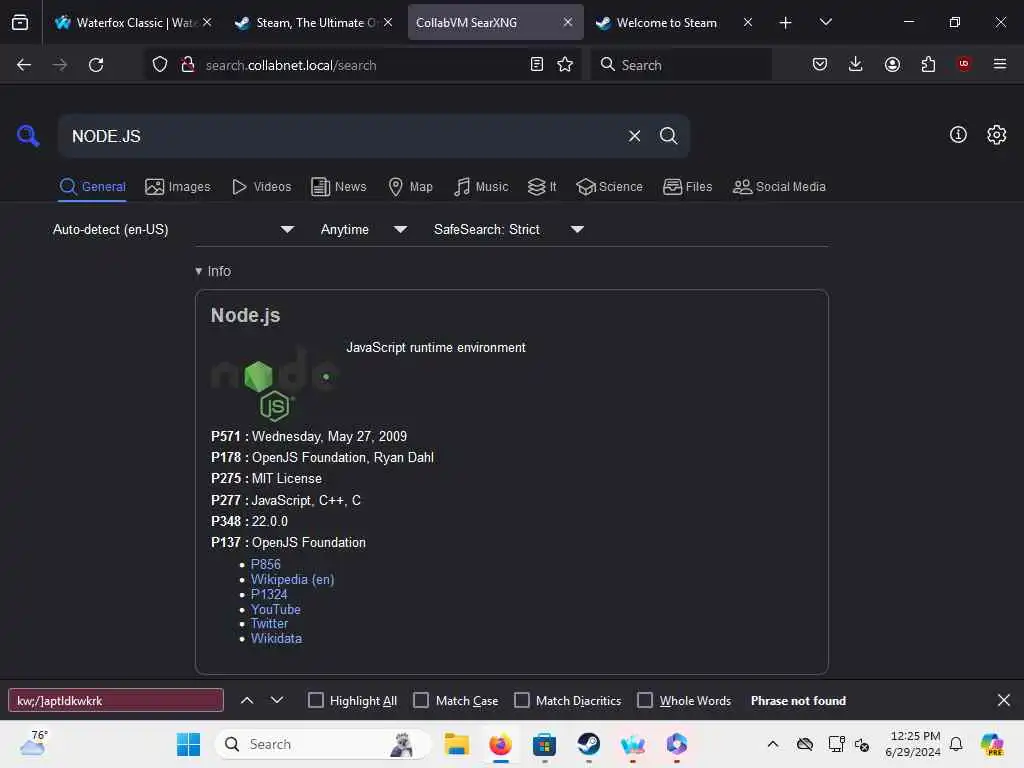Open the Anytime time range dropdown
This screenshot has width=1024, height=768.
coord(364,230)
